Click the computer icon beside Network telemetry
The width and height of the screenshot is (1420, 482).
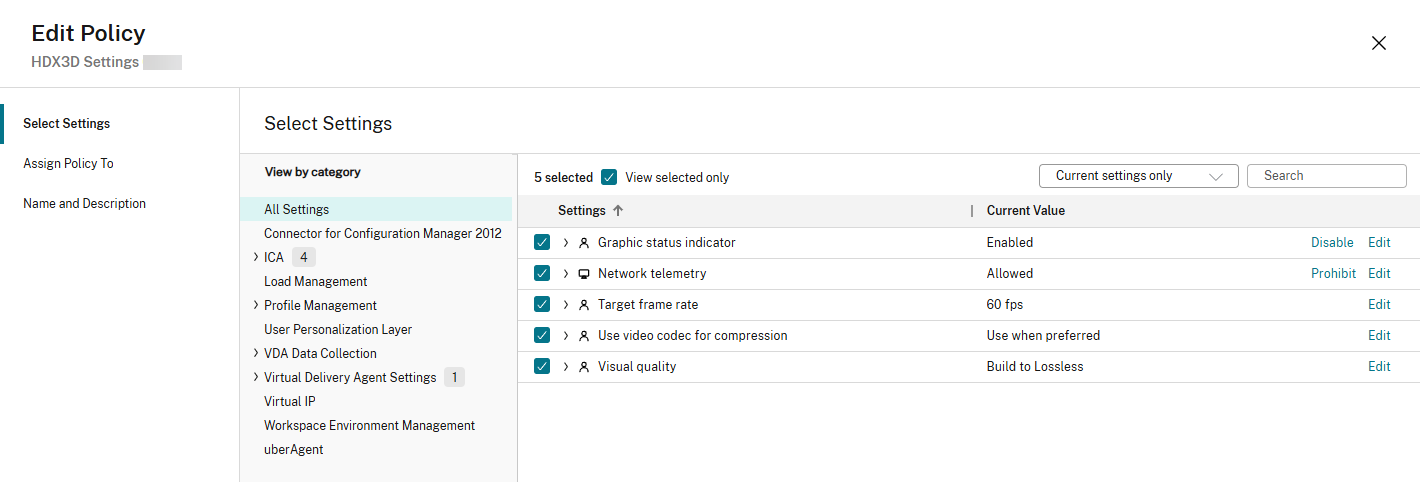coord(584,274)
